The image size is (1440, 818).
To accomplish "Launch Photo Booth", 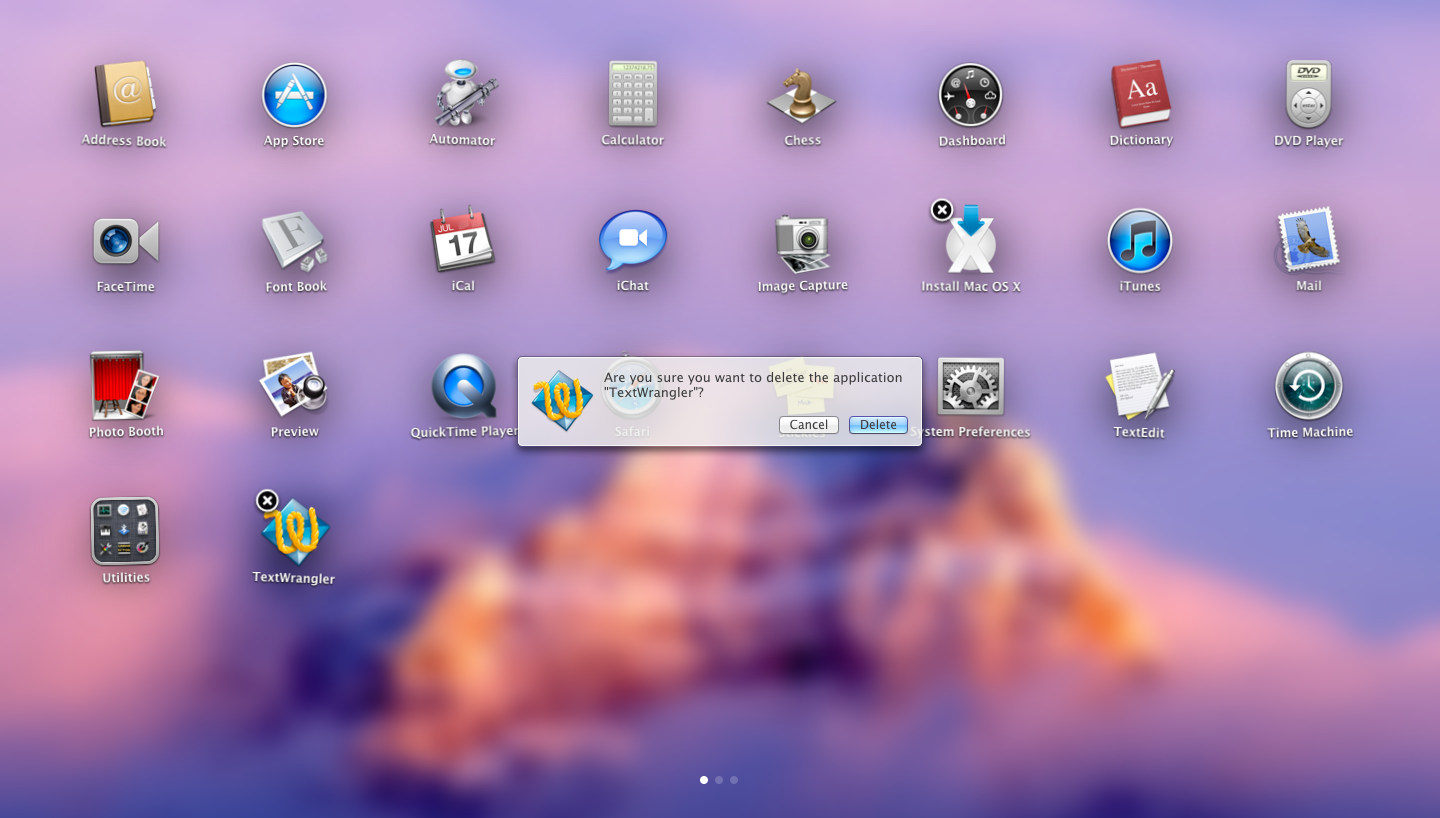I will point(125,386).
